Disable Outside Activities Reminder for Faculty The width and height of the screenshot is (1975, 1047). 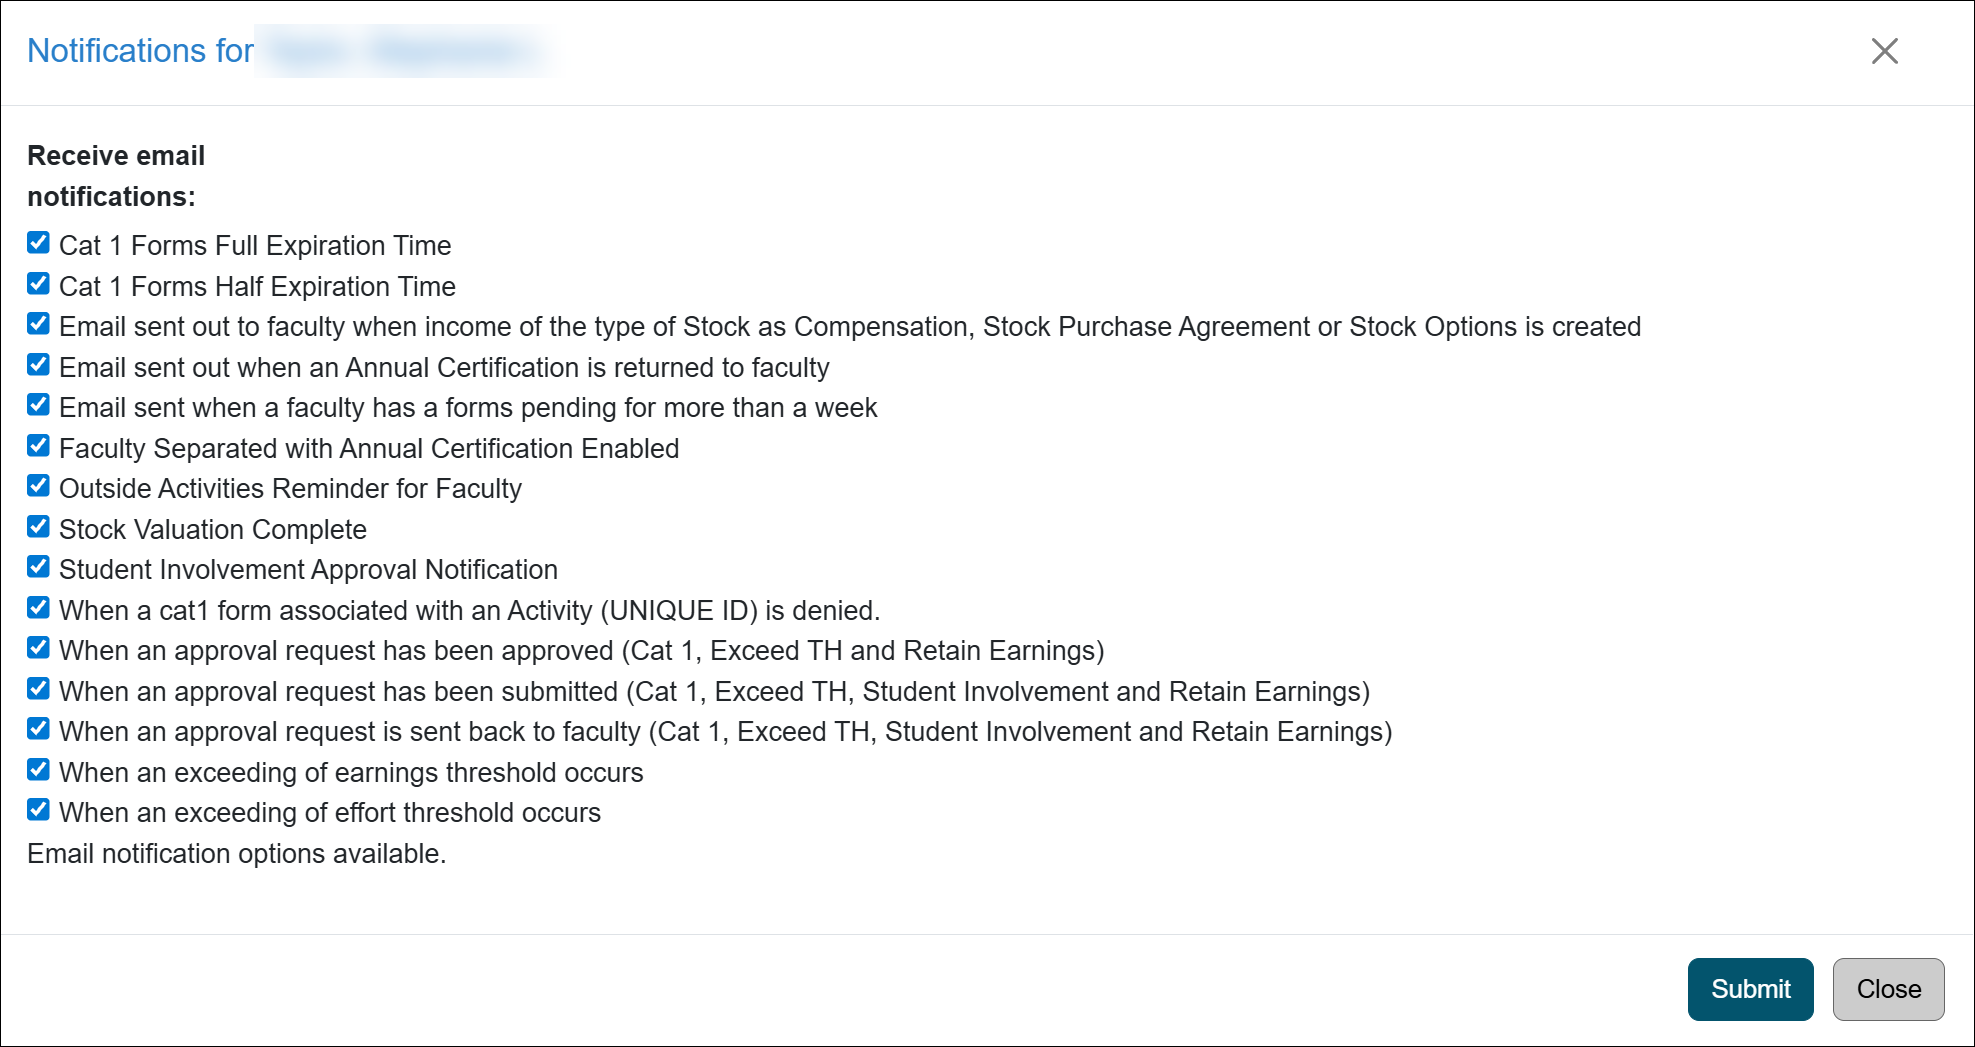pos(38,486)
